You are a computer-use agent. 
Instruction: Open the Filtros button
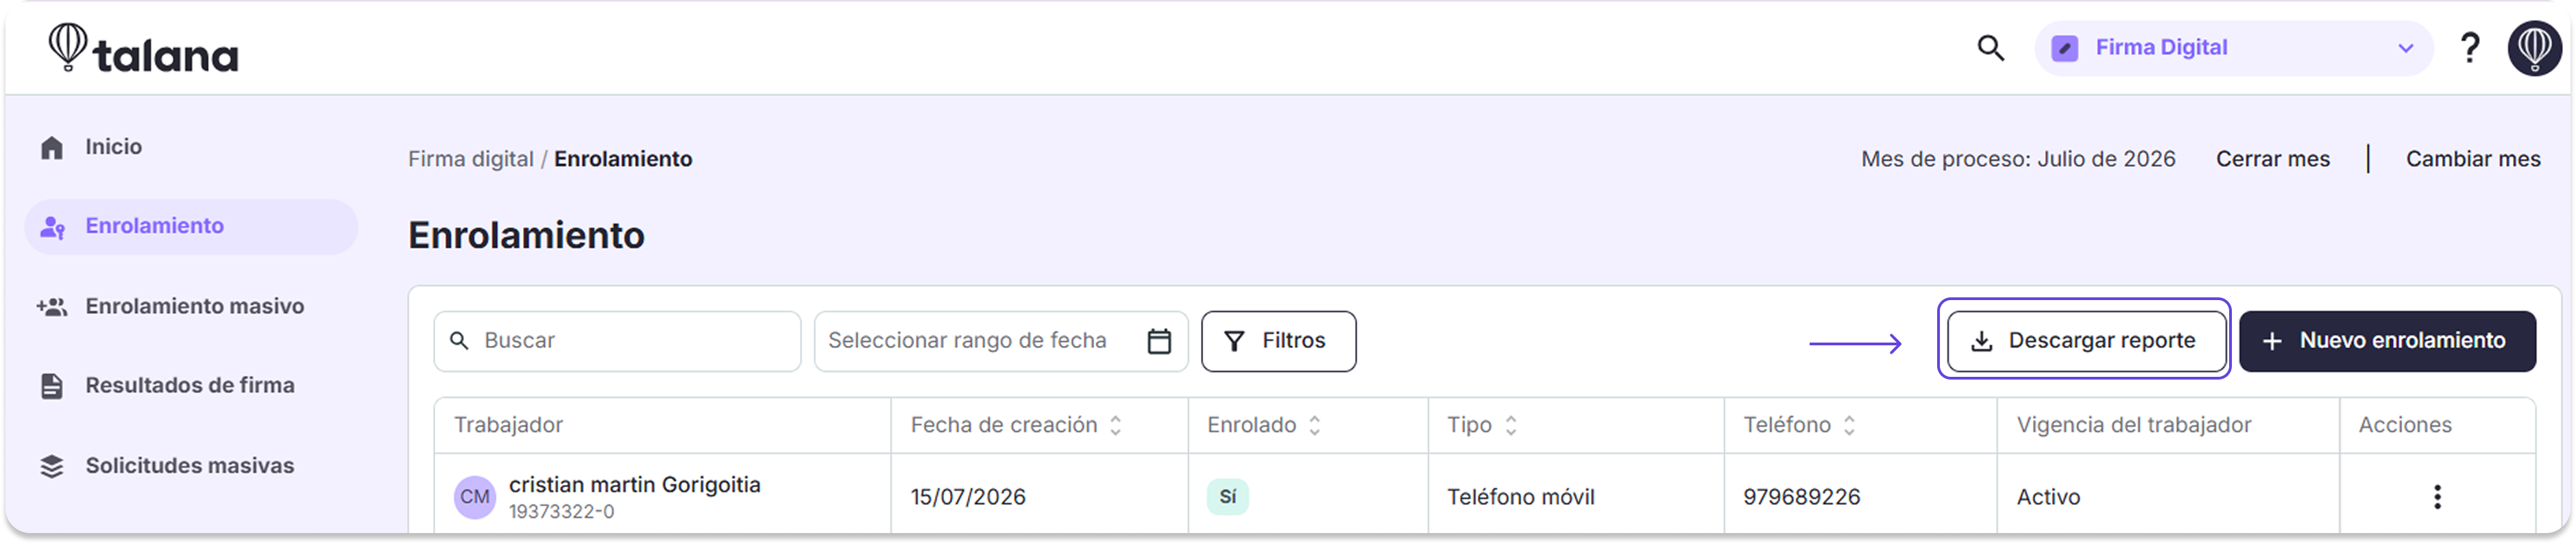pyautogui.click(x=1278, y=341)
